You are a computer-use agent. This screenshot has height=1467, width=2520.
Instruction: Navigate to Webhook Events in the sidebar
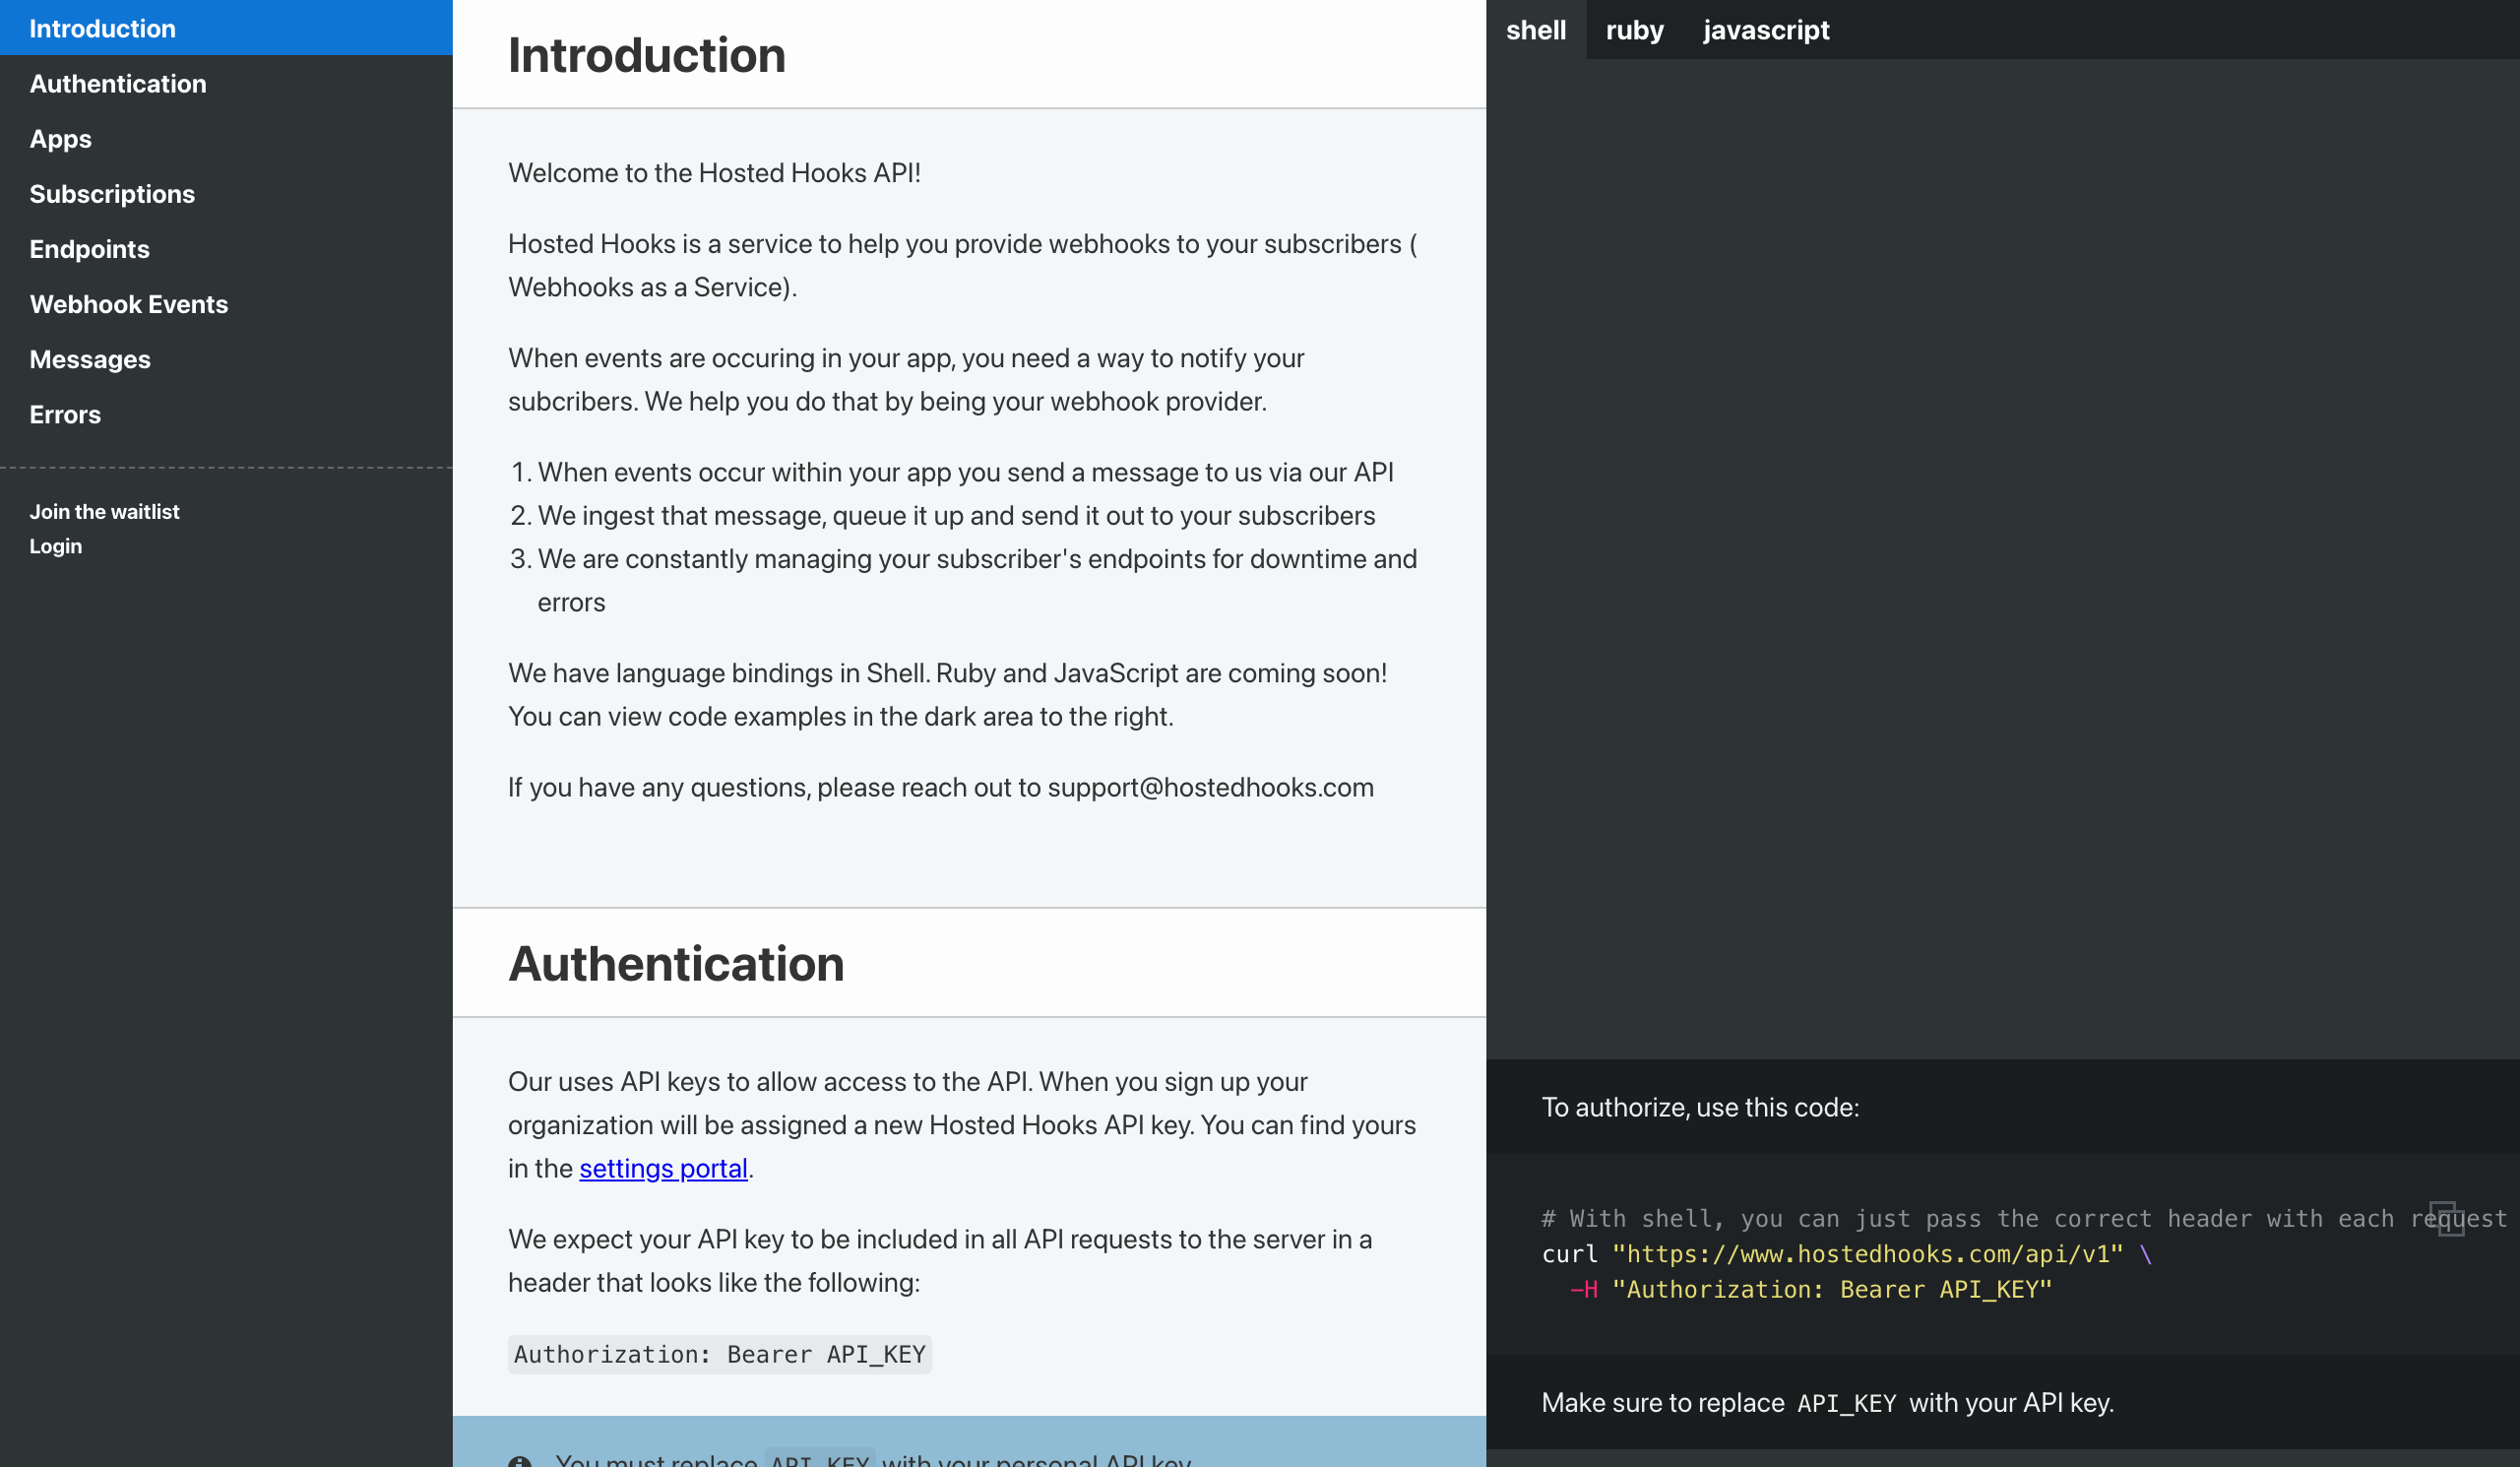[226, 303]
